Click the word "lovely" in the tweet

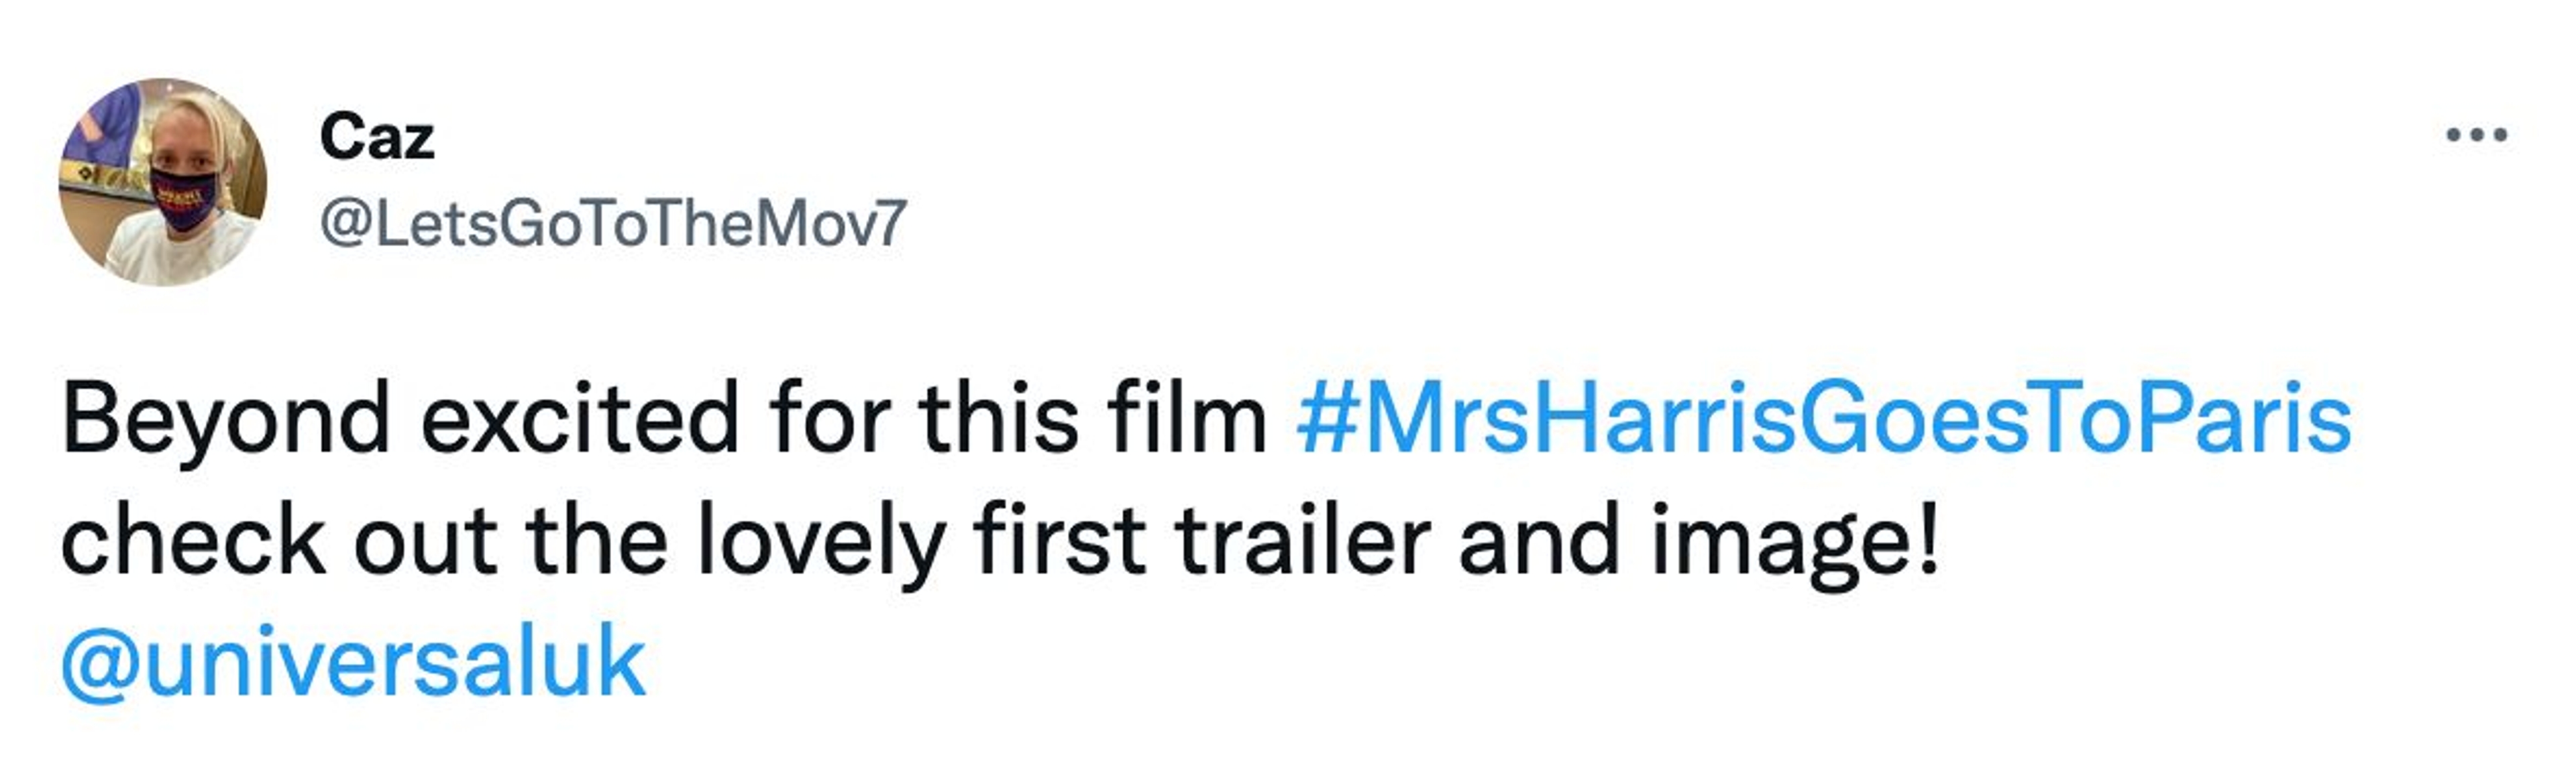click(820, 542)
